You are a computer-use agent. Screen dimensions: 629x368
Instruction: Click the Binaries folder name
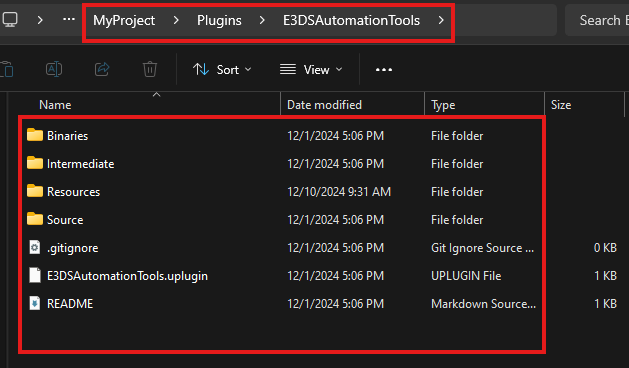pyautogui.click(x=67, y=136)
